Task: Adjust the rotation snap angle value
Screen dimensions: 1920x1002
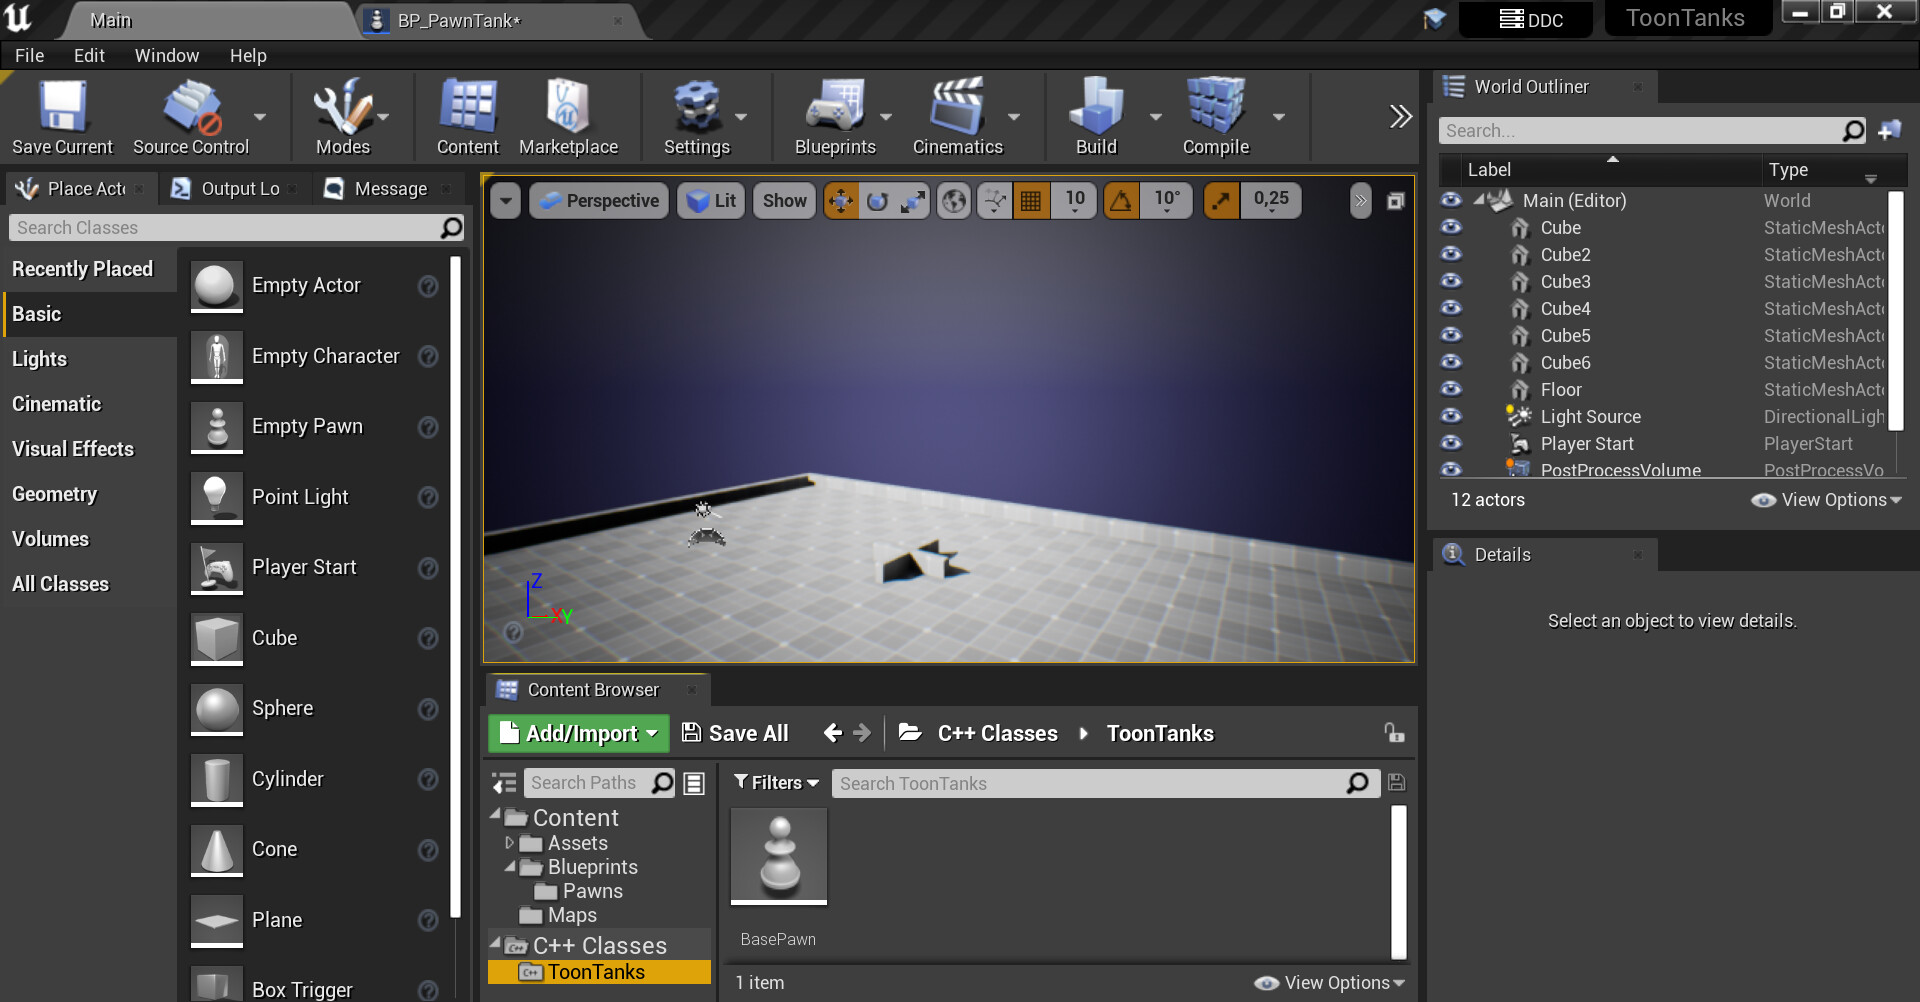Action: (x=1167, y=200)
